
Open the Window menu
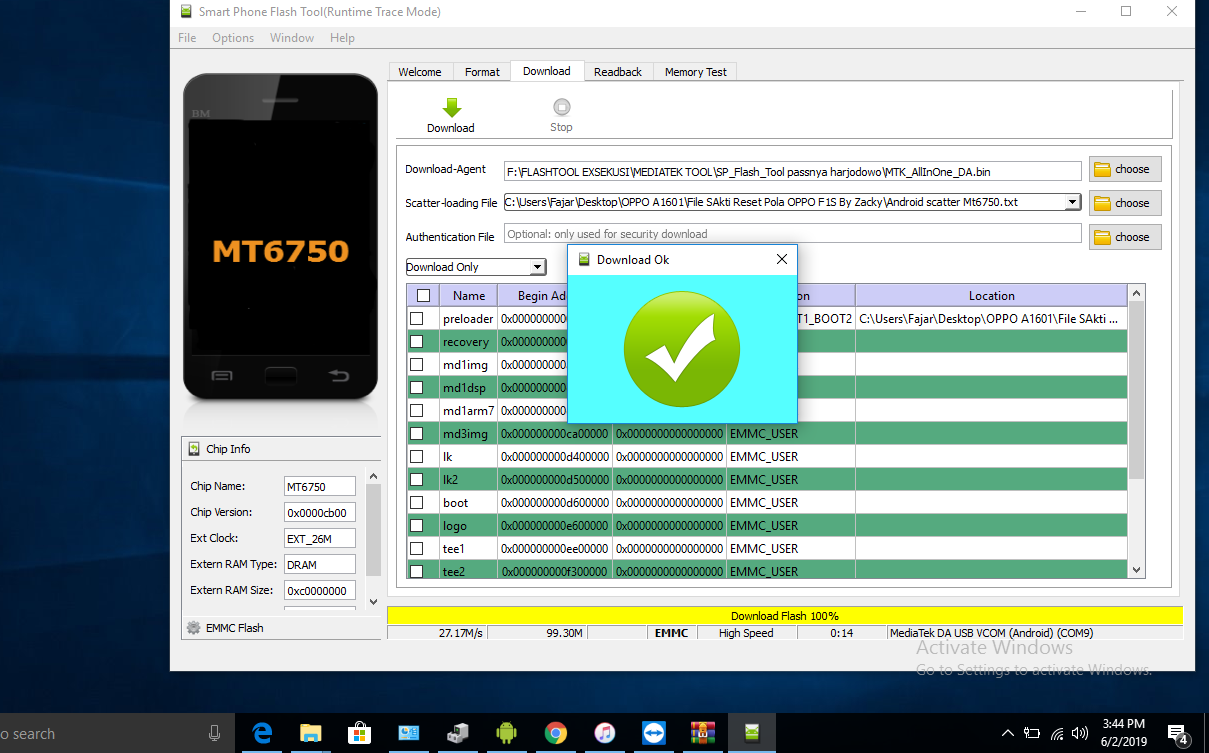[x=292, y=38]
